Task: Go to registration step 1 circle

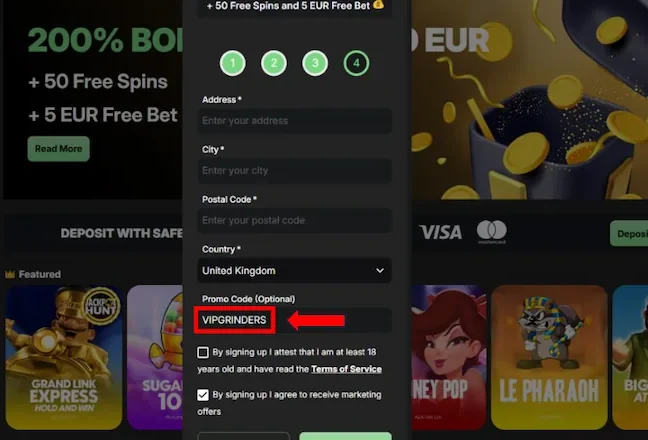Action: pos(232,63)
